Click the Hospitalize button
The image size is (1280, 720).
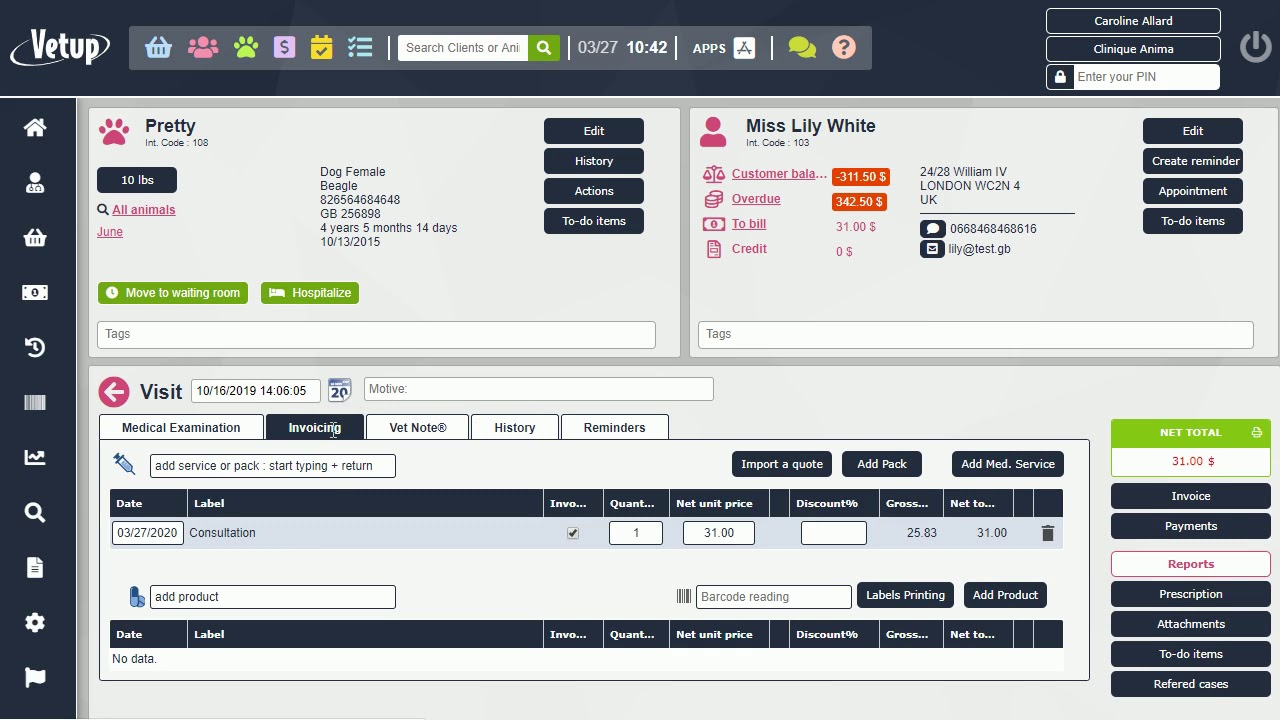click(310, 293)
